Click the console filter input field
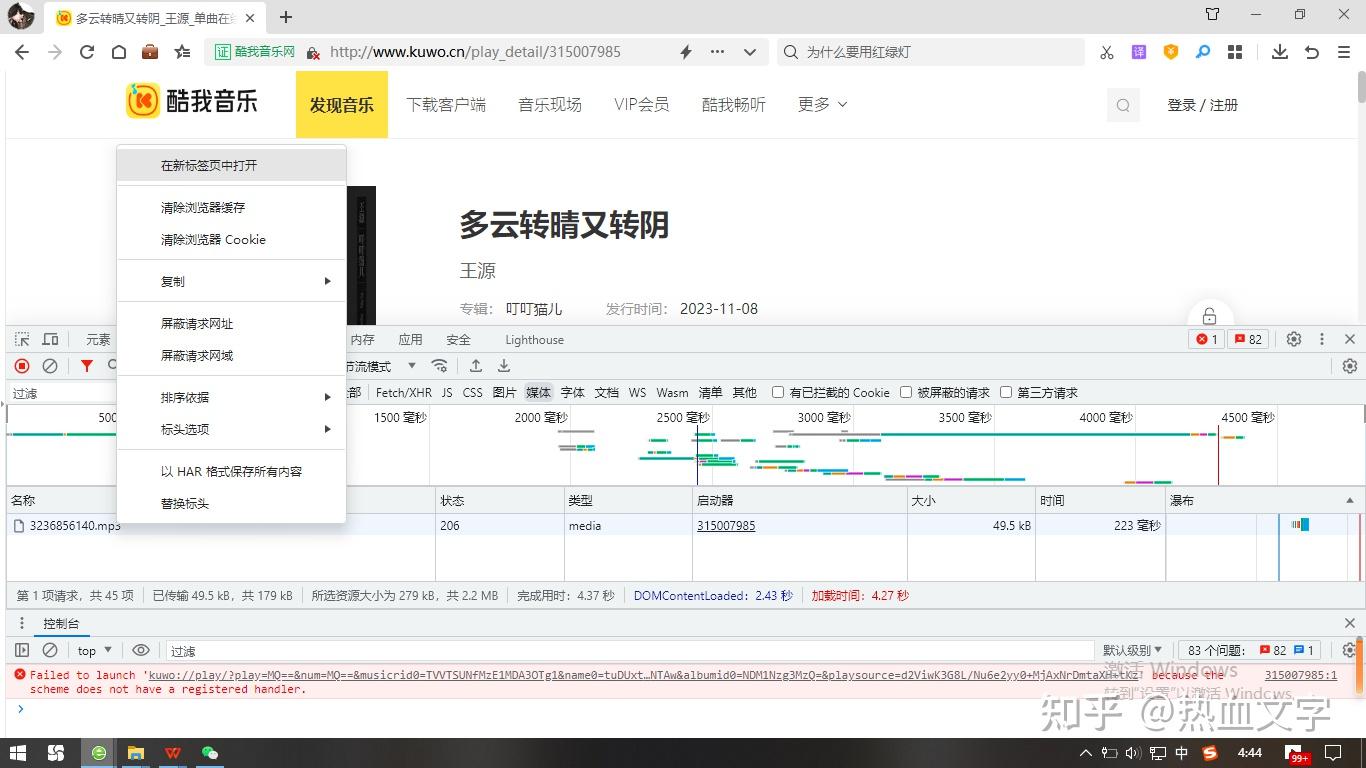 pyautogui.click(x=630, y=651)
